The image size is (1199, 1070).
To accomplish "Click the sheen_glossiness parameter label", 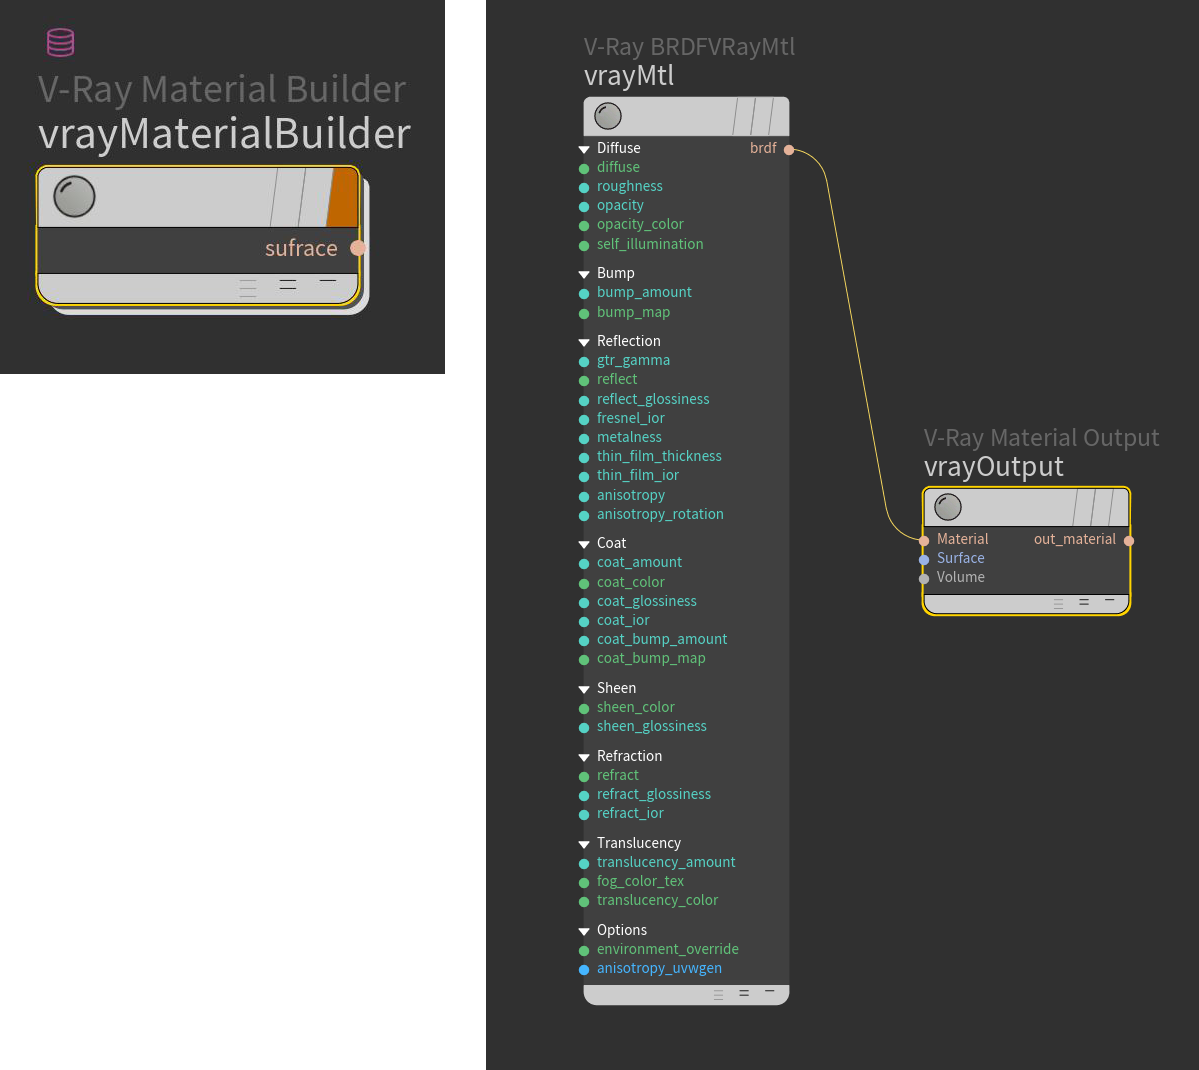I will point(651,727).
